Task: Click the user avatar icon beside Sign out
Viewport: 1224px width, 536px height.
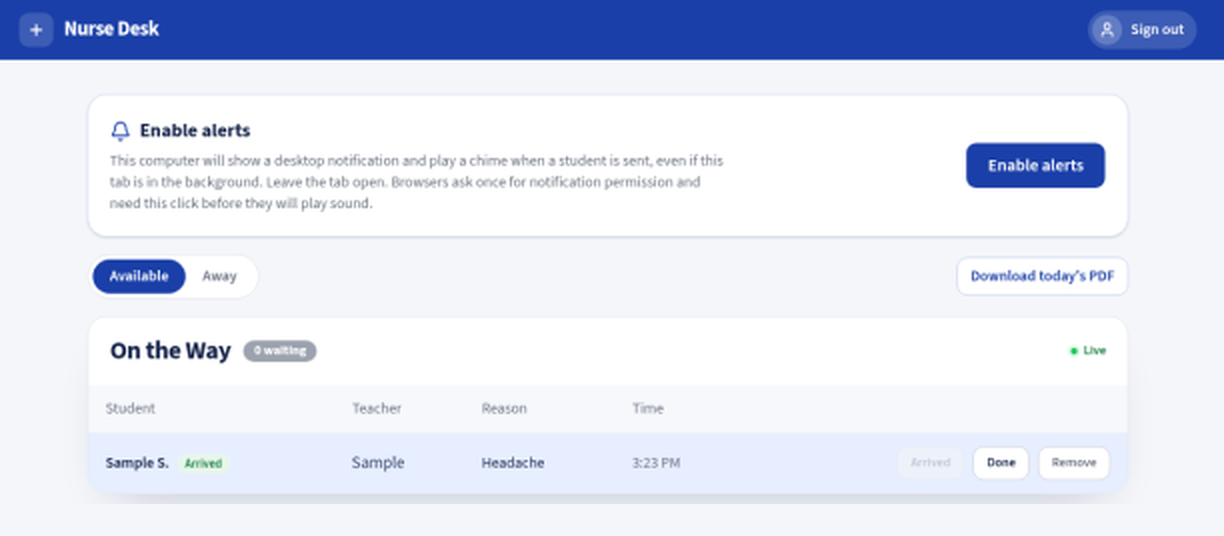Action: coord(1107,30)
